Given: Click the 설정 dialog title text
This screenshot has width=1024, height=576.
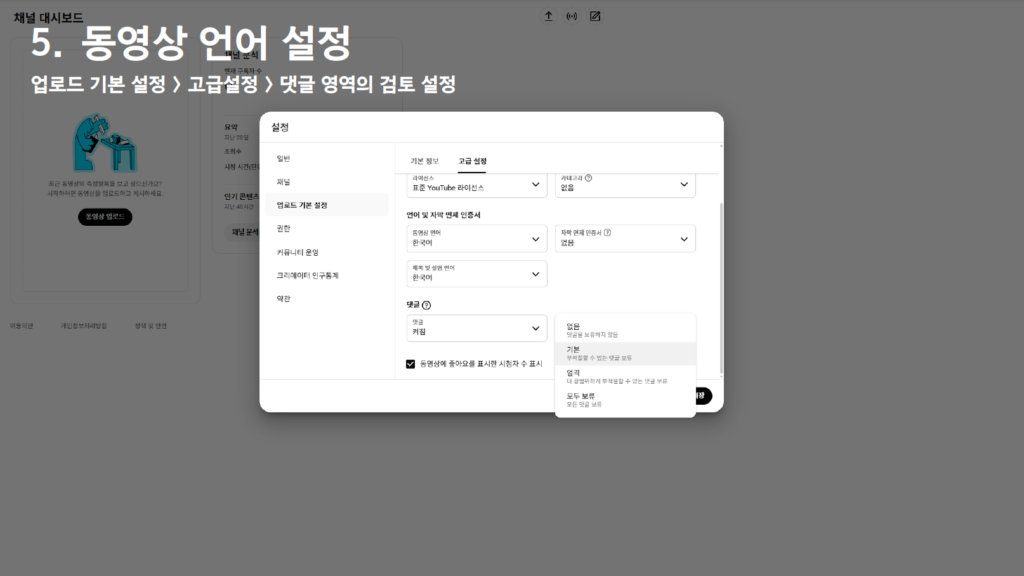Looking at the screenshot, I should pyautogui.click(x=280, y=127).
